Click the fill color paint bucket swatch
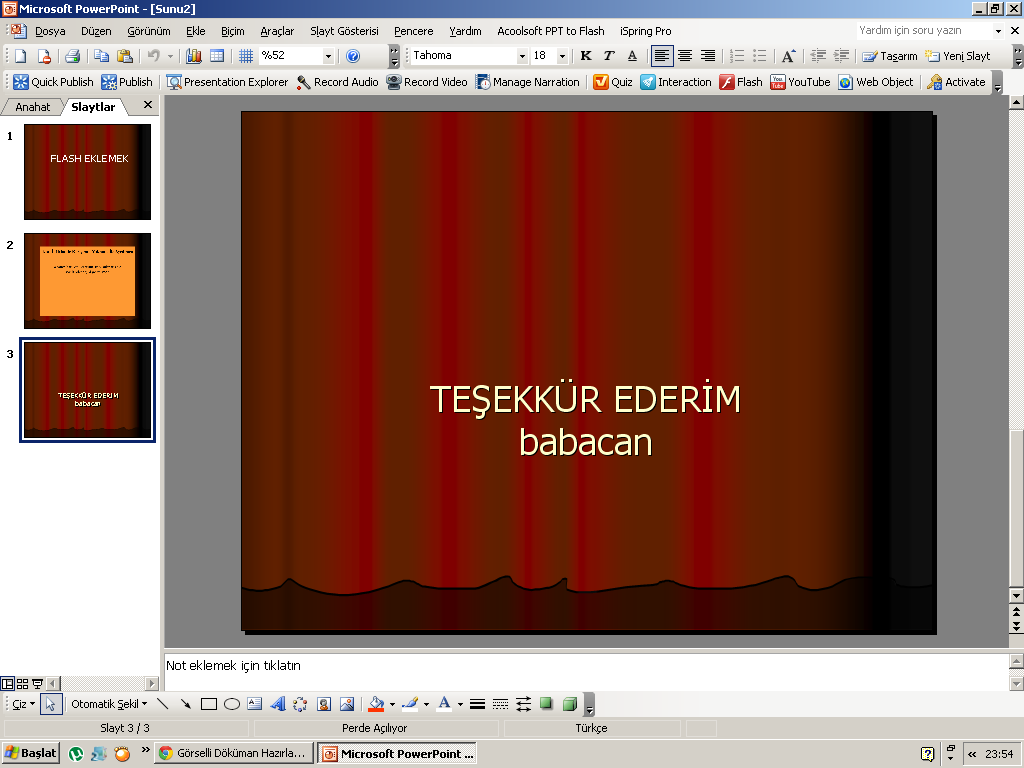The height and width of the screenshot is (768, 1024). pyautogui.click(x=376, y=704)
